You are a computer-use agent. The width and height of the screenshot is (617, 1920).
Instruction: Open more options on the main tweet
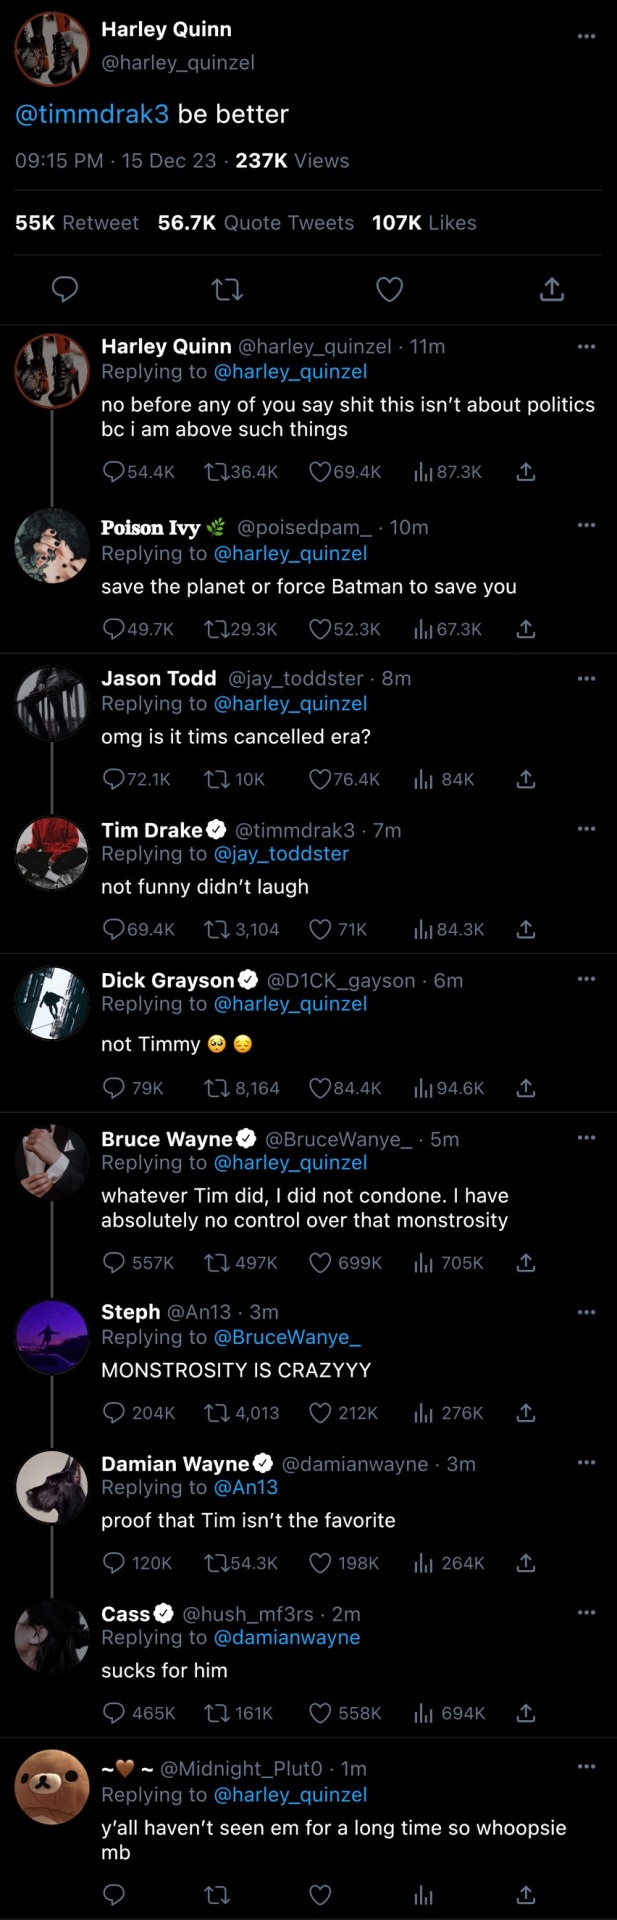[x=586, y=36]
